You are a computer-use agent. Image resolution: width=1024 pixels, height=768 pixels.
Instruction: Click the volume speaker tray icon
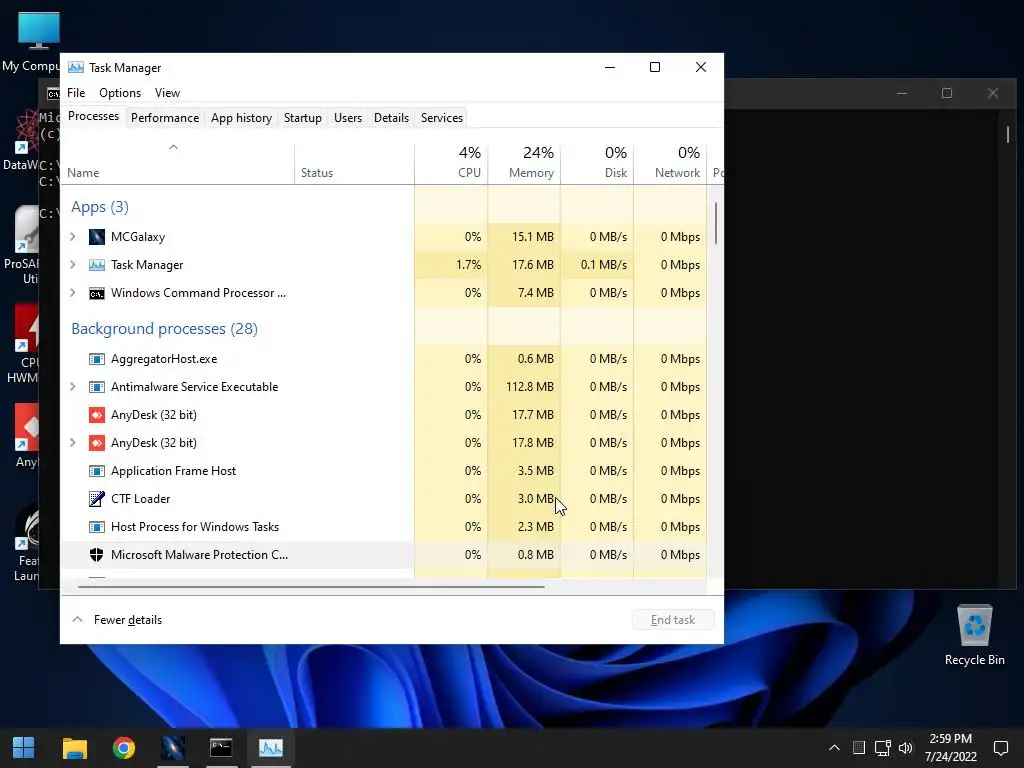click(x=906, y=747)
